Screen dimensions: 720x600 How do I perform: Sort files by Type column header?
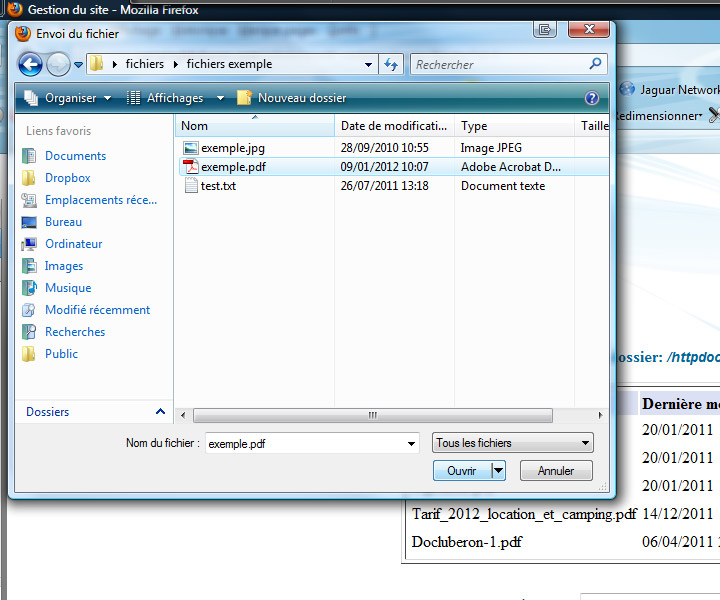coord(474,126)
